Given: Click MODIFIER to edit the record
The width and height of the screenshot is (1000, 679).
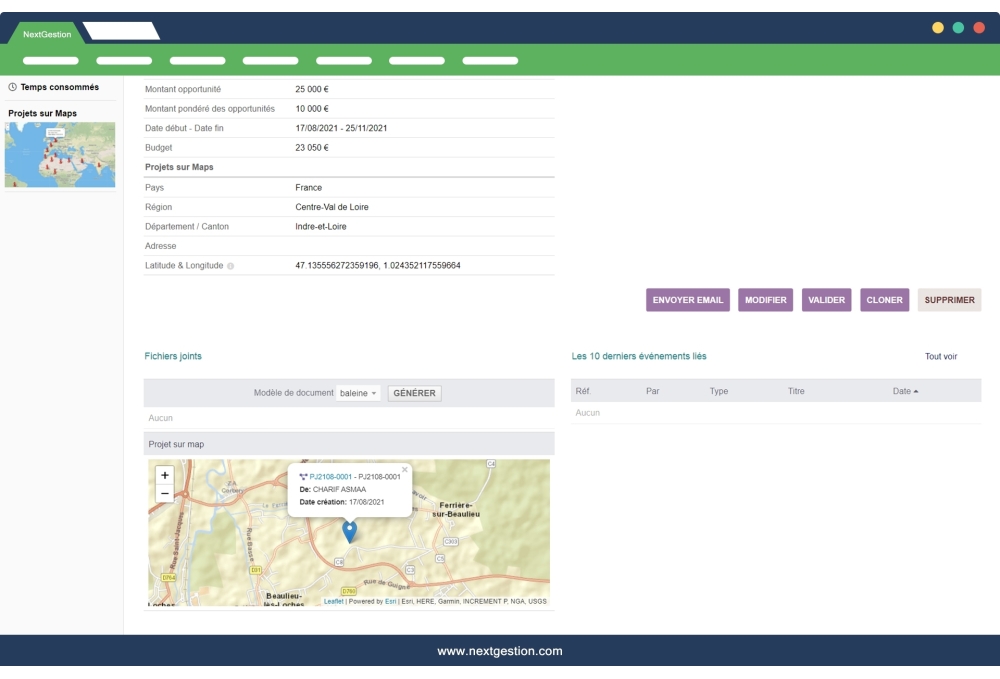Looking at the screenshot, I should (766, 299).
